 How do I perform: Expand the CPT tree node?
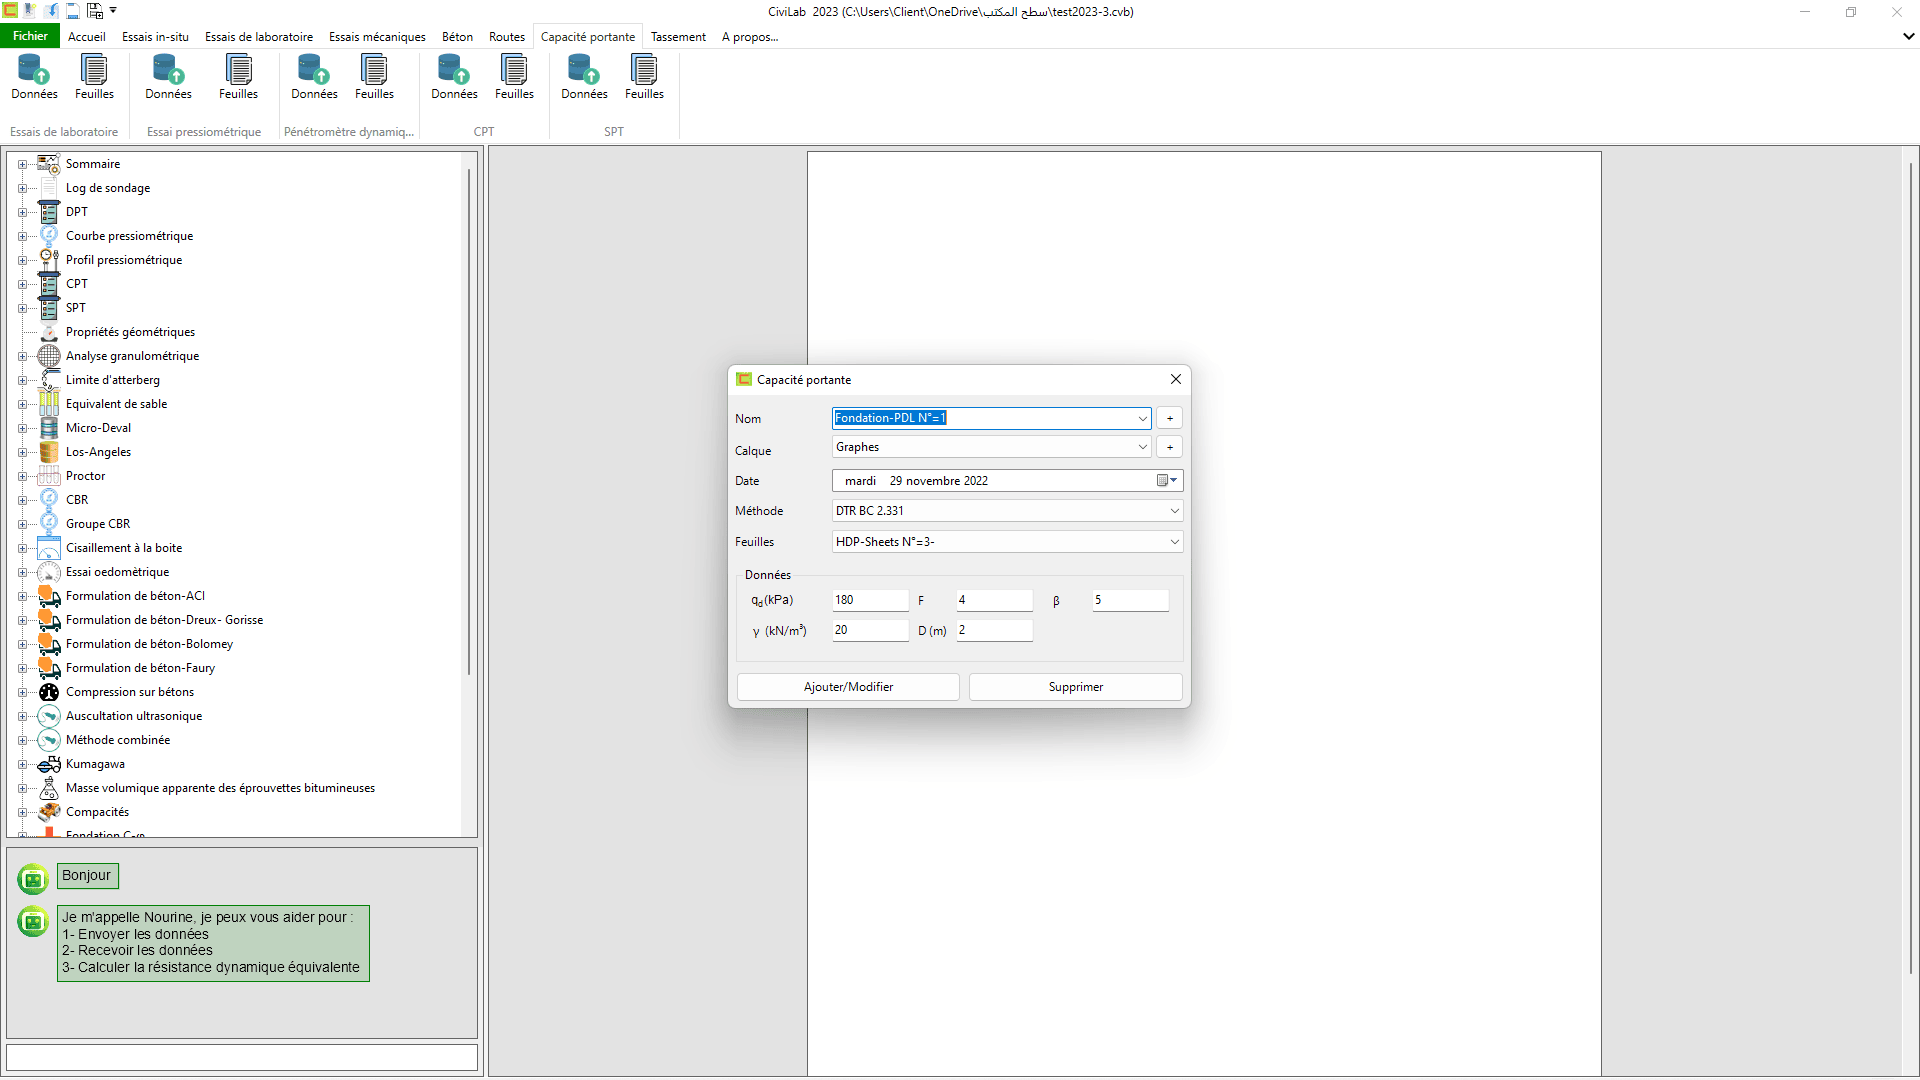(x=22, y=284)
